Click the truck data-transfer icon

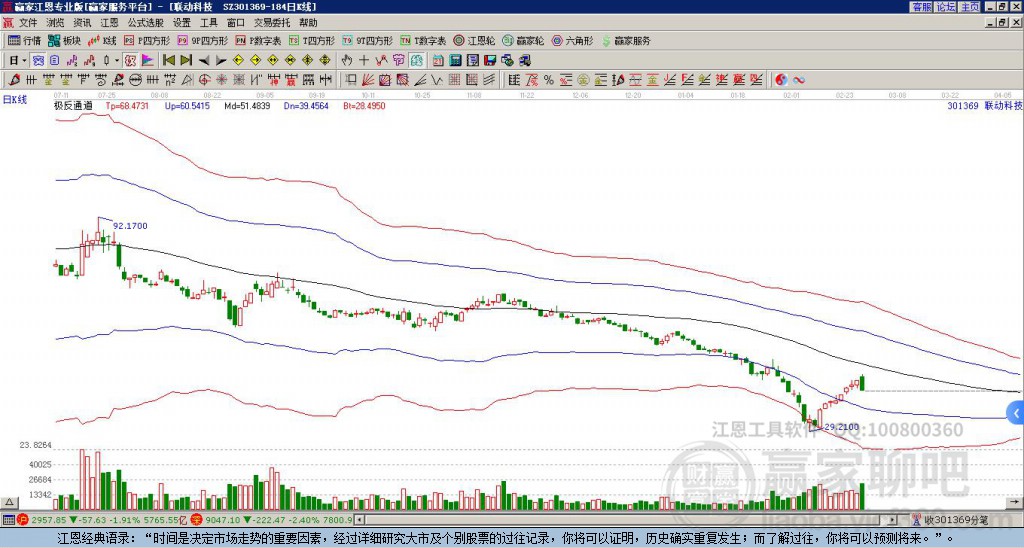click(x=524, y=61)
